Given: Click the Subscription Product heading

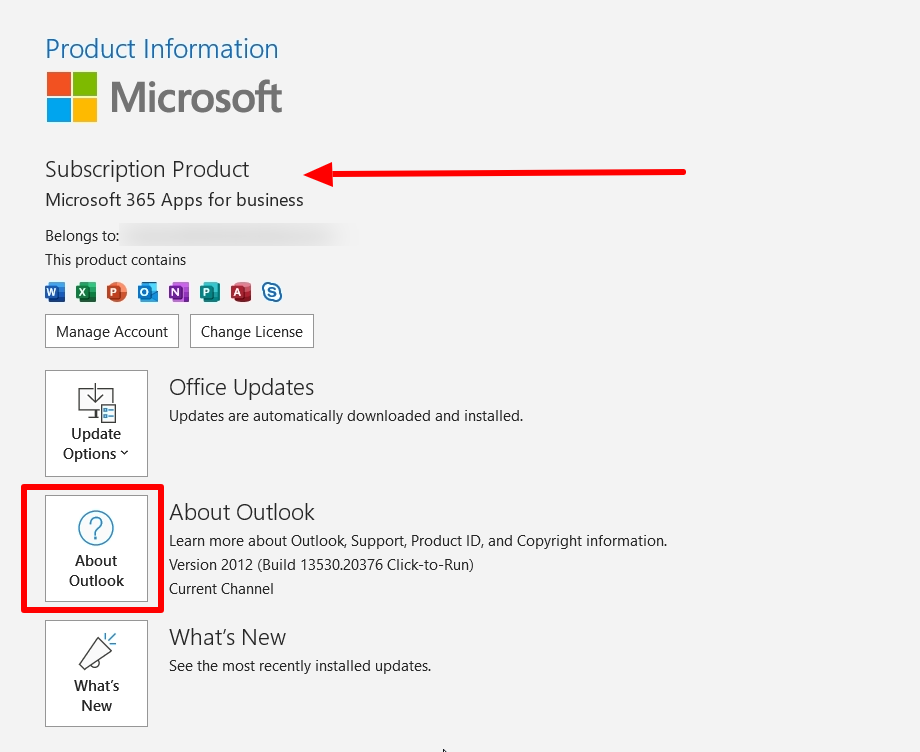Looking at the screenshot, I should click(147, 170).
